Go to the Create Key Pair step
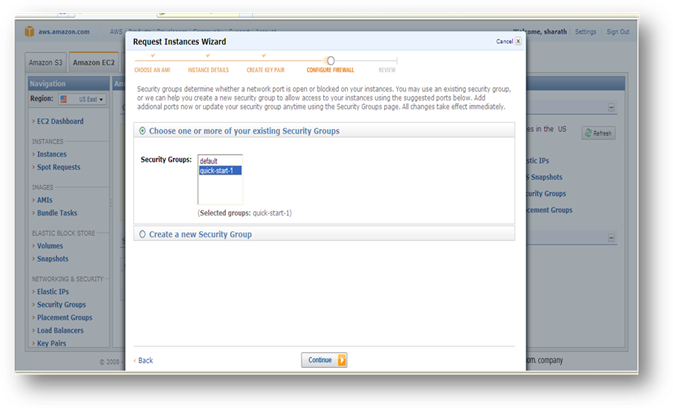This screenshot has width=673, height=408. tap(265, 70)
